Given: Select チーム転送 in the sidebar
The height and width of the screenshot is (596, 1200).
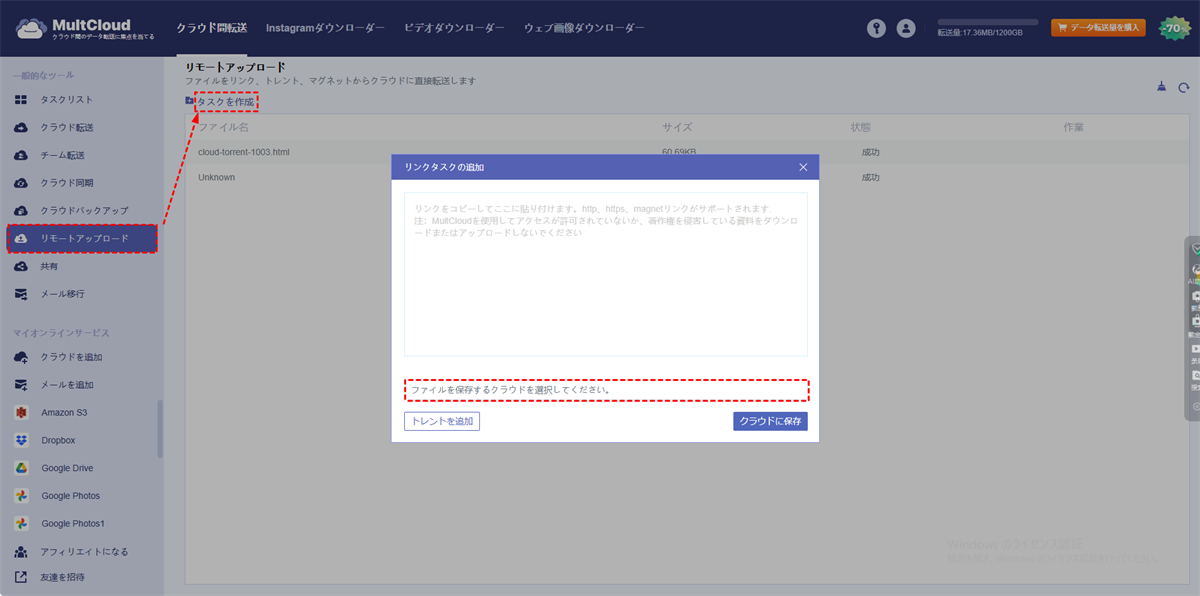Looking at the screenshot, I should (62, 156).
